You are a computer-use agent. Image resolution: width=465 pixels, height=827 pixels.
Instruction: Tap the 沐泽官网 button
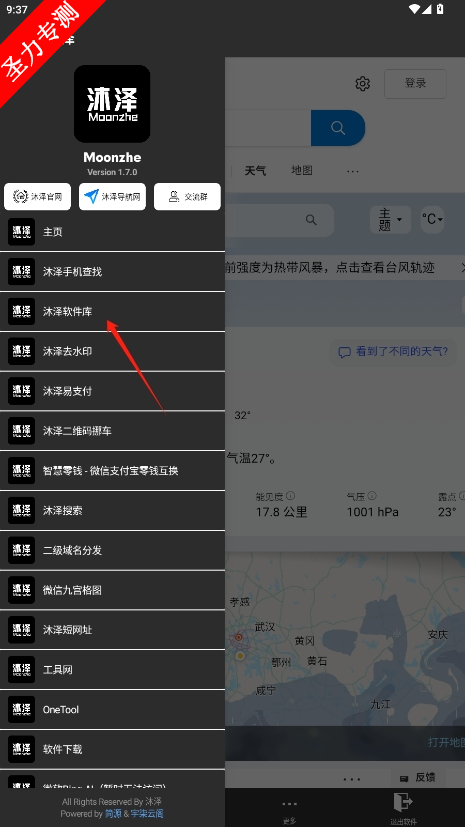click(37, 197)
